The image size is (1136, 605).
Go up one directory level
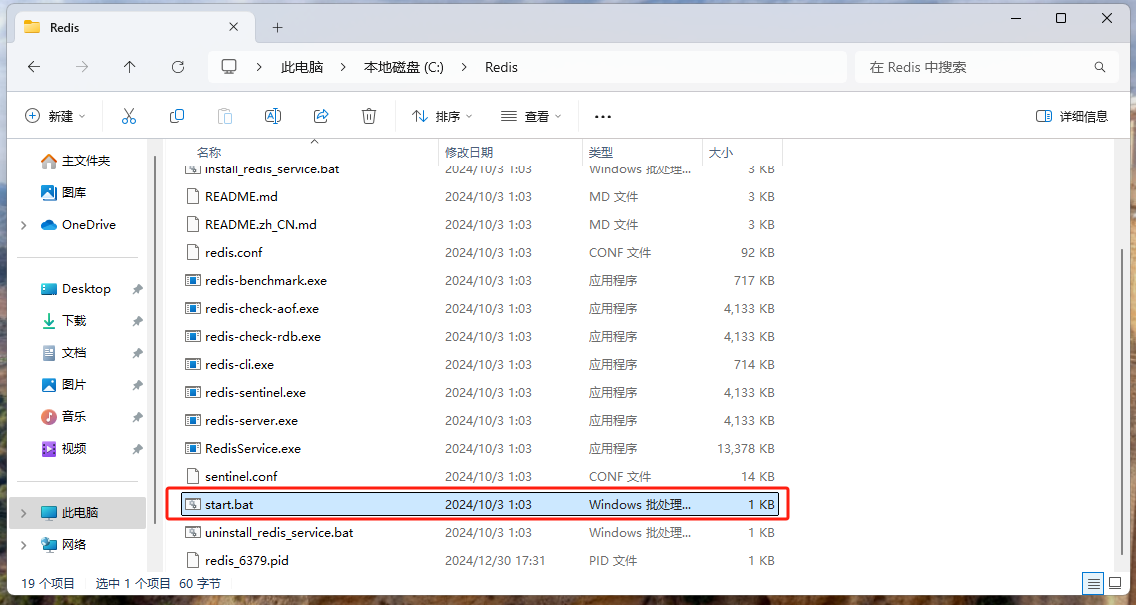(130, 67)
